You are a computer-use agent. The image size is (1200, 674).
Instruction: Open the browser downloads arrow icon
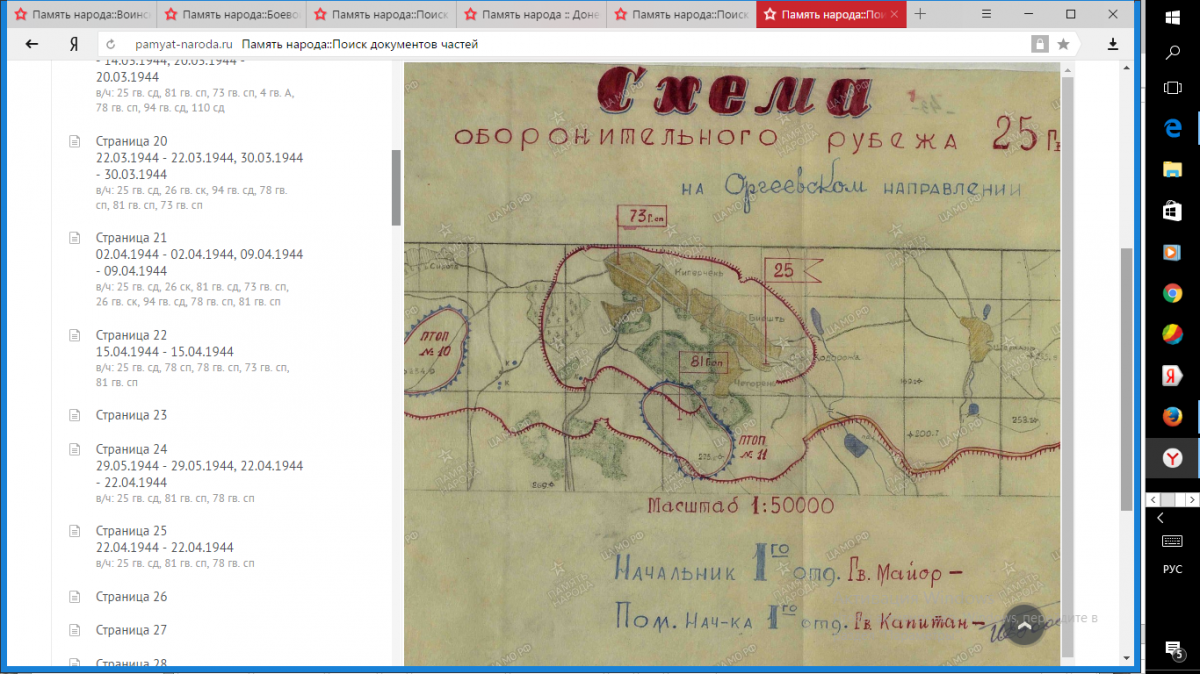pyautogui.click(x=1113, y=44)
